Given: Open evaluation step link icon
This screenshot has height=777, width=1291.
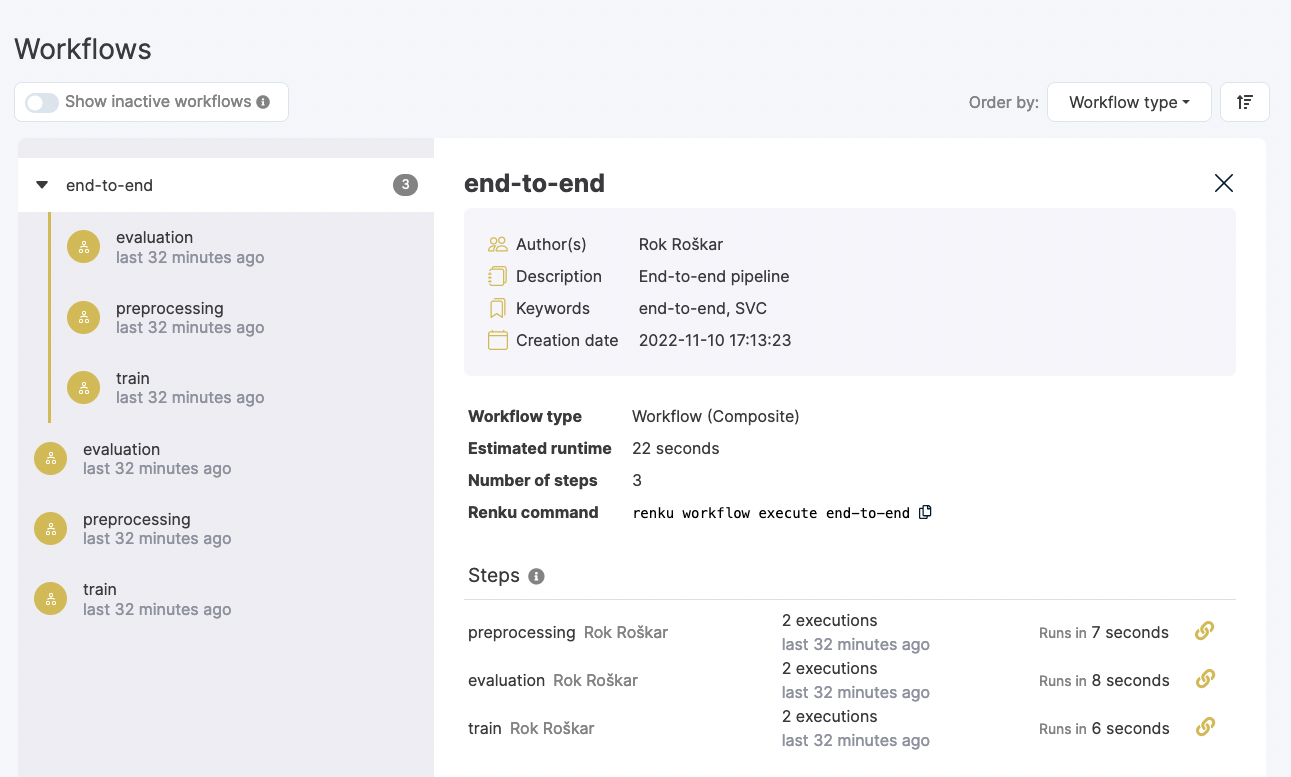Looking at the screenshot, I should 1205,679.
